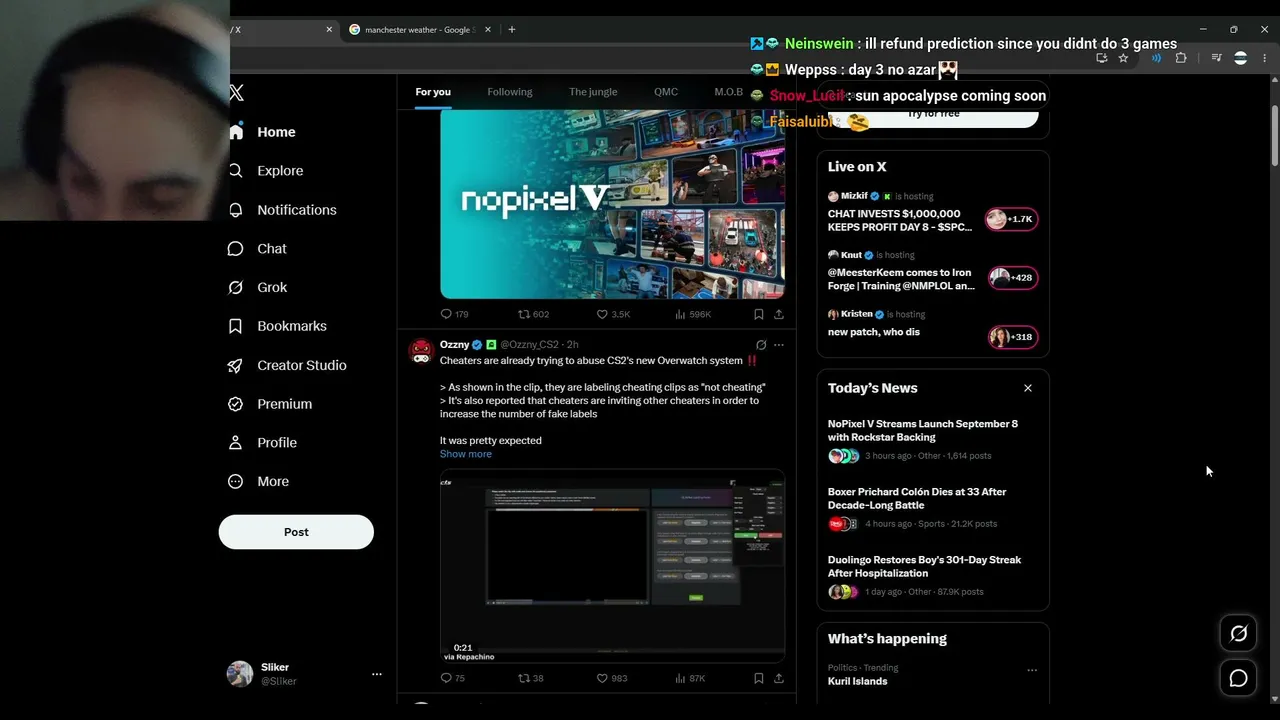
Task: Click the page vertical scrollbar
Action: click(1275, 135)
